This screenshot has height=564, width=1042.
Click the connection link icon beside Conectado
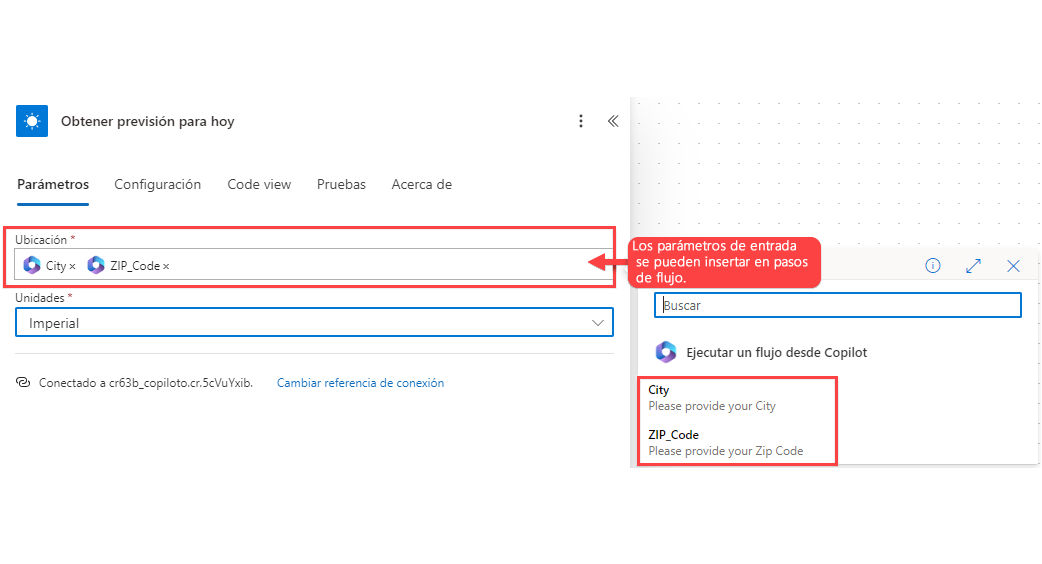23,383
